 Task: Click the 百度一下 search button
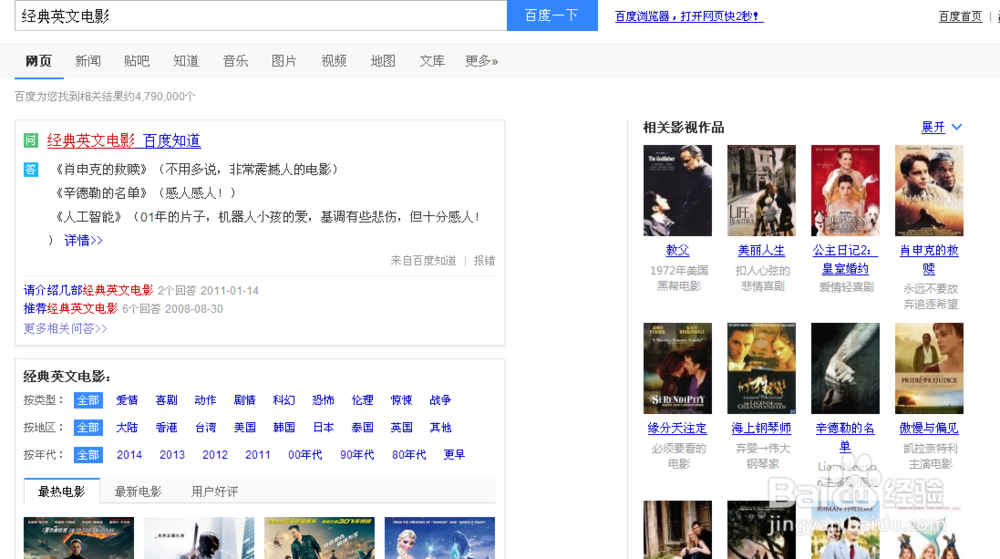click(x=552, y=15)
